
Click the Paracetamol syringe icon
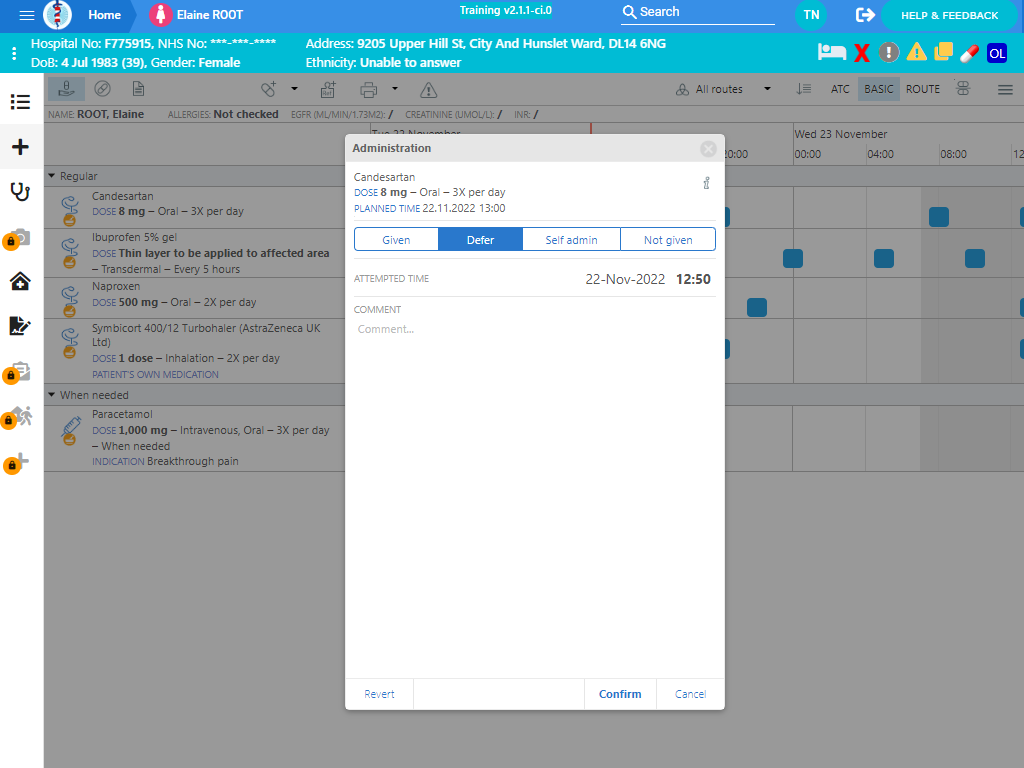[x=70, y=431]
